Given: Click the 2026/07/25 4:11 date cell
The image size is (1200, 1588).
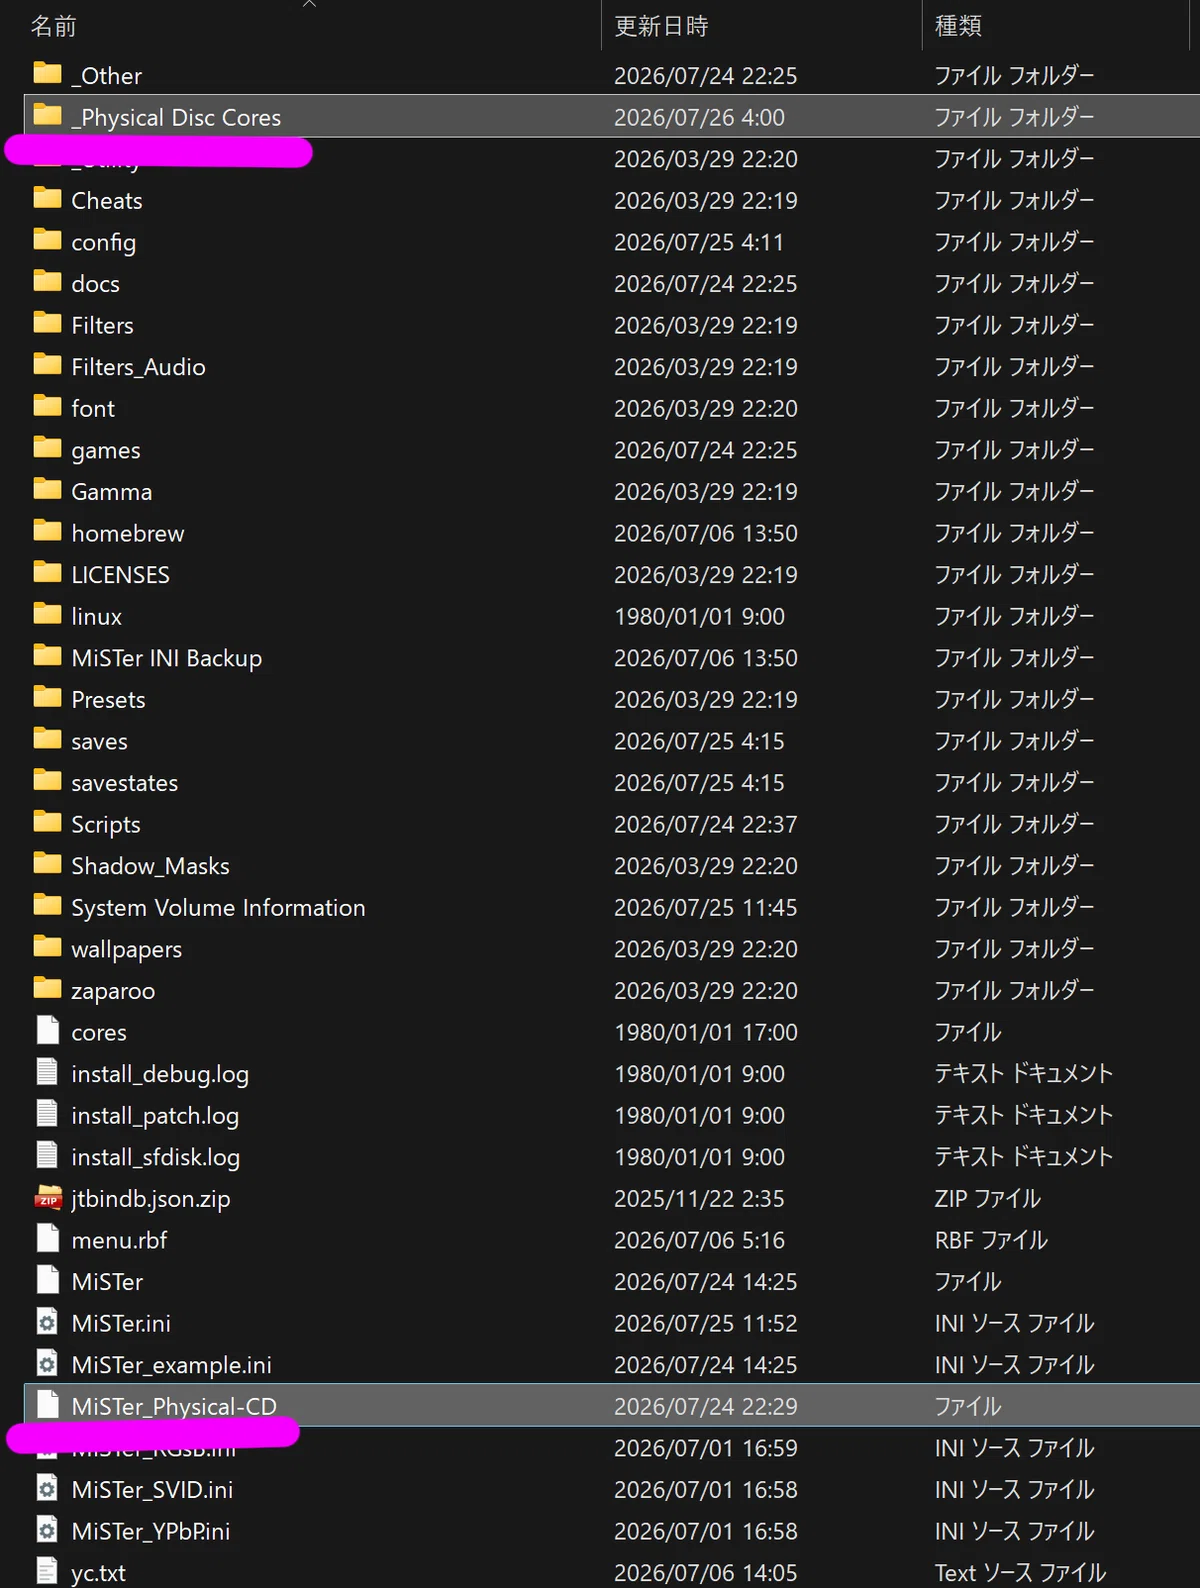Looking at the screenshot, I should pos(699,242).
